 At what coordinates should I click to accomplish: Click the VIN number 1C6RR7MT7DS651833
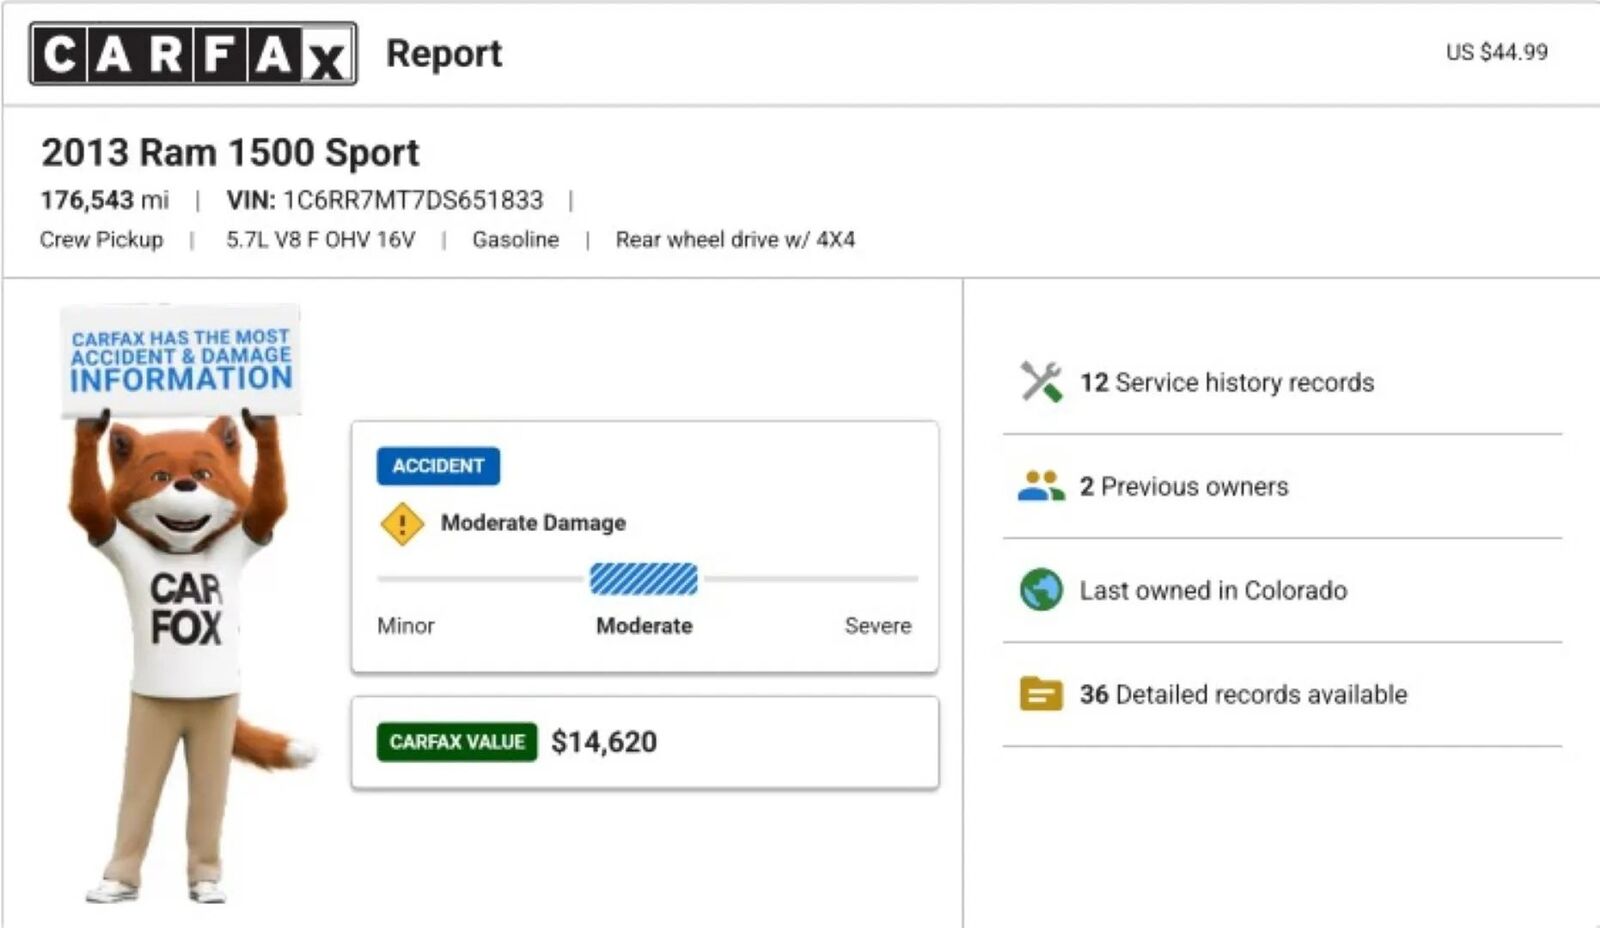413,201
